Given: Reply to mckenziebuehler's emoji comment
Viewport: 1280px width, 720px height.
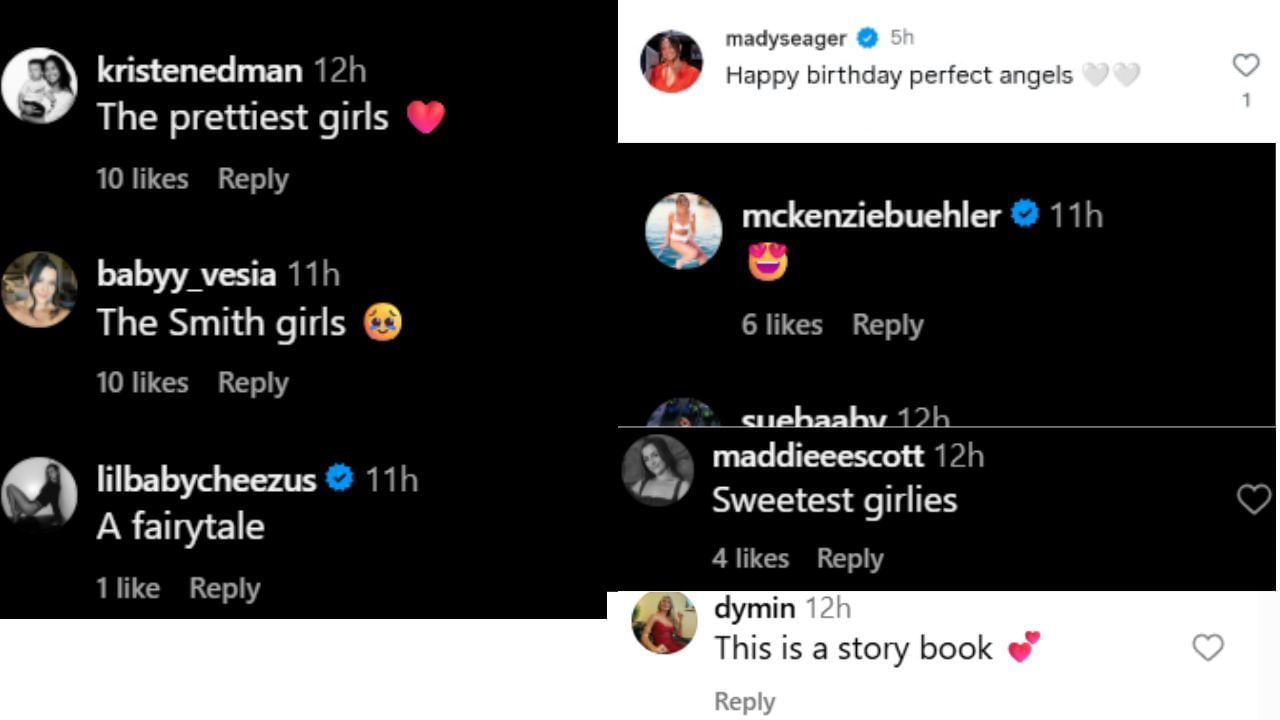Looking at the screenshot, I should pyautogui.click(x=887, y=325).
